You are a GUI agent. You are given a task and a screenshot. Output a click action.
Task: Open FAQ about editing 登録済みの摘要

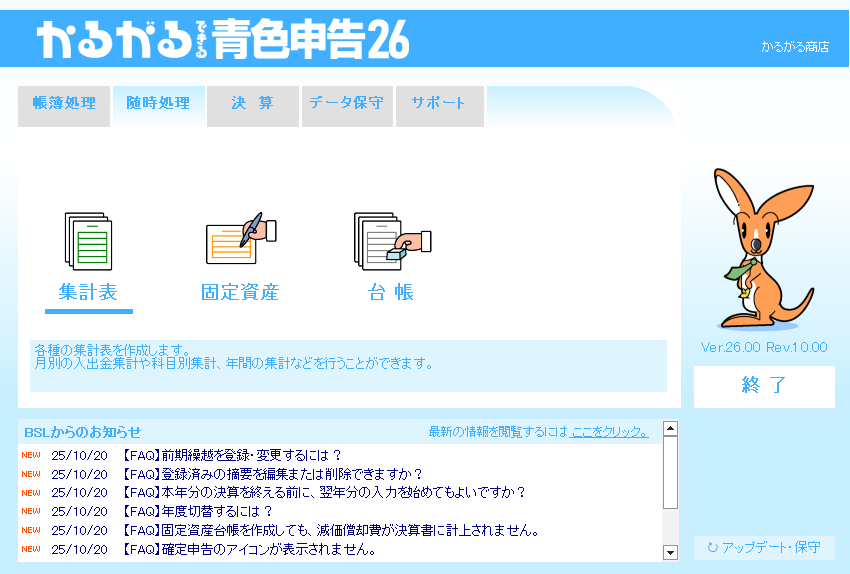coord(272,474)
